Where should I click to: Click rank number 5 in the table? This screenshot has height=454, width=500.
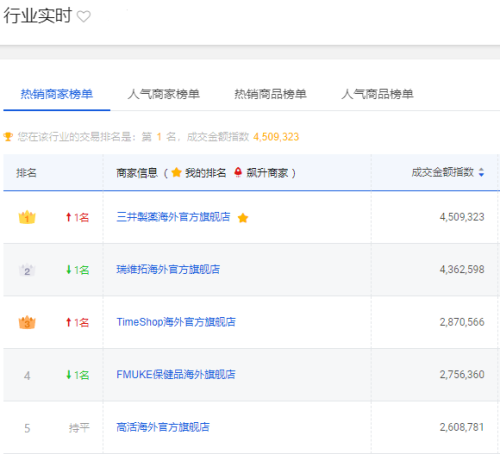click(x=27, y=428)
